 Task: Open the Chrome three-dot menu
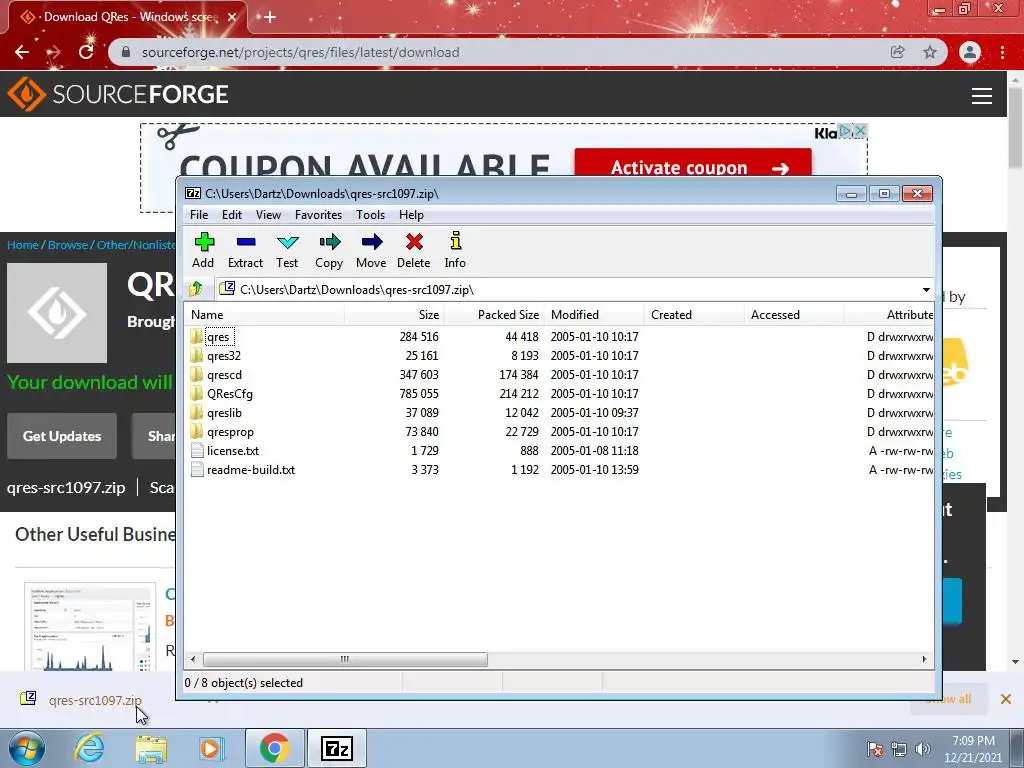[1002, 52]
